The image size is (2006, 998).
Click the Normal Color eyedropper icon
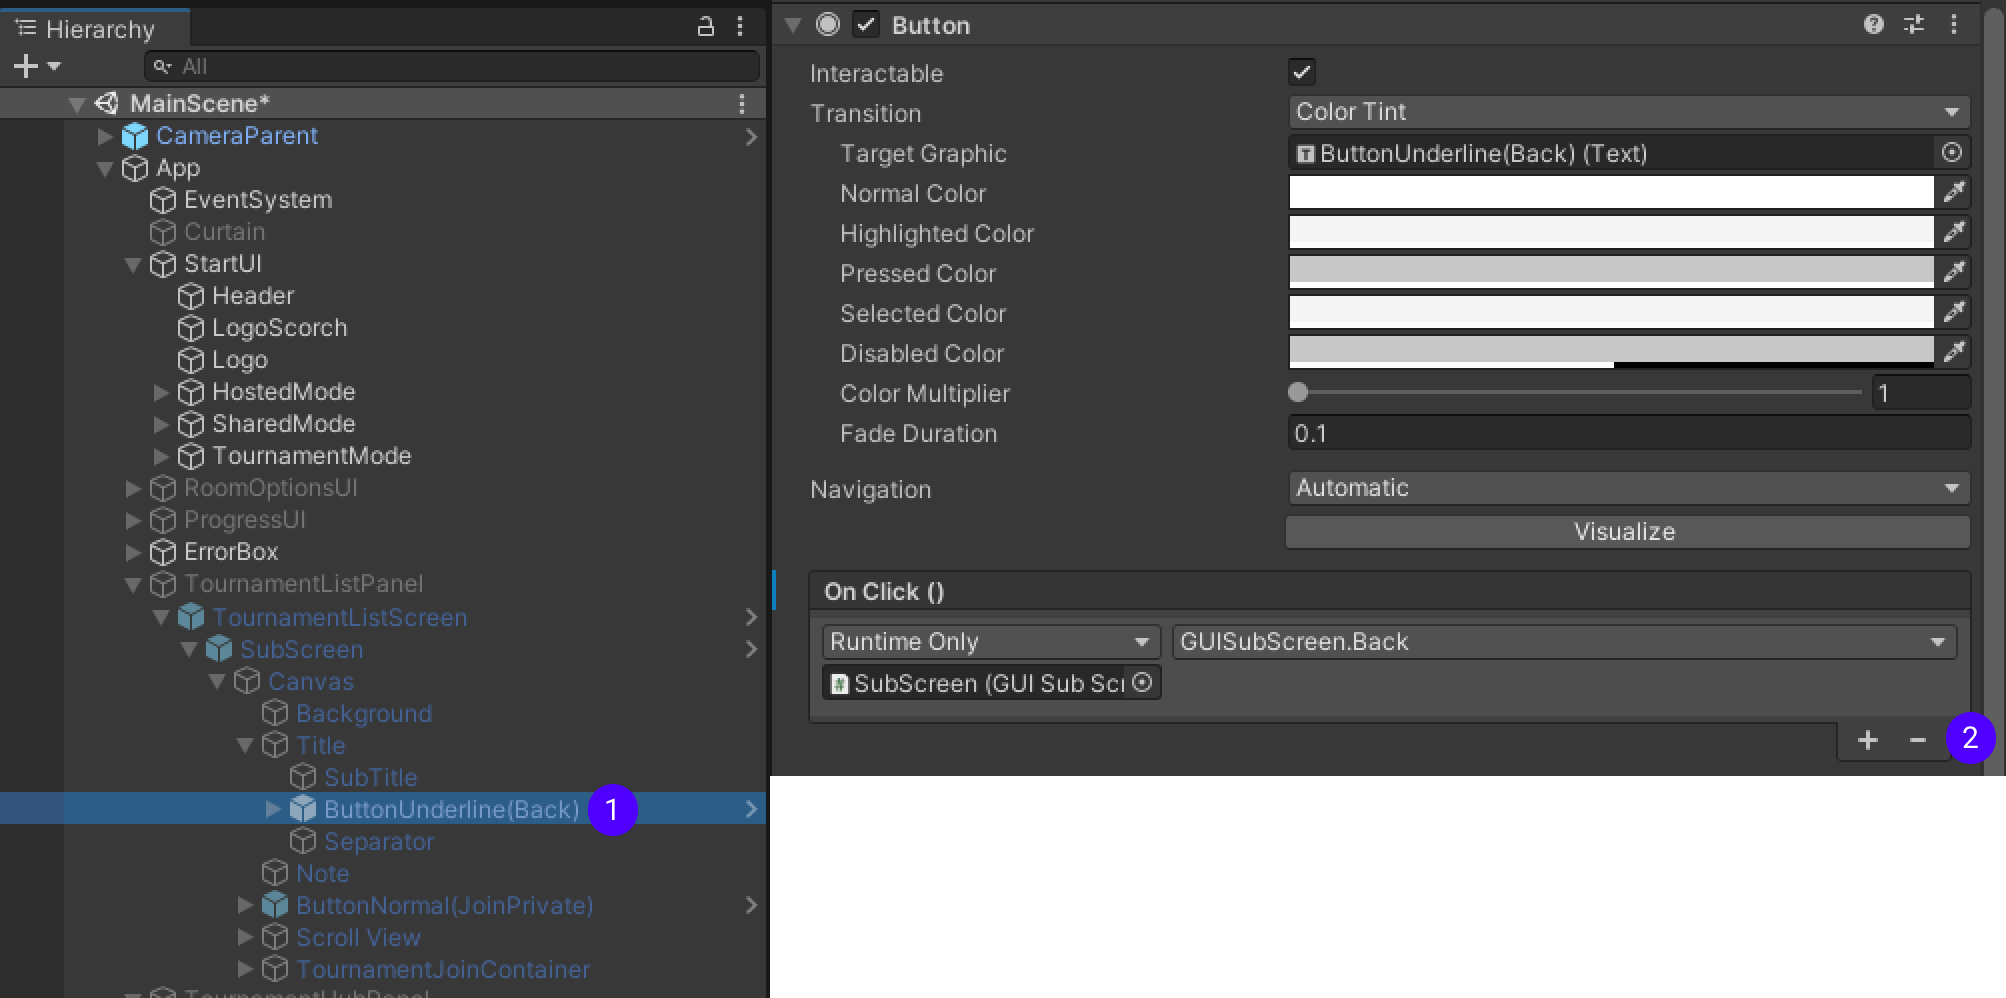tap(1954, 192)
